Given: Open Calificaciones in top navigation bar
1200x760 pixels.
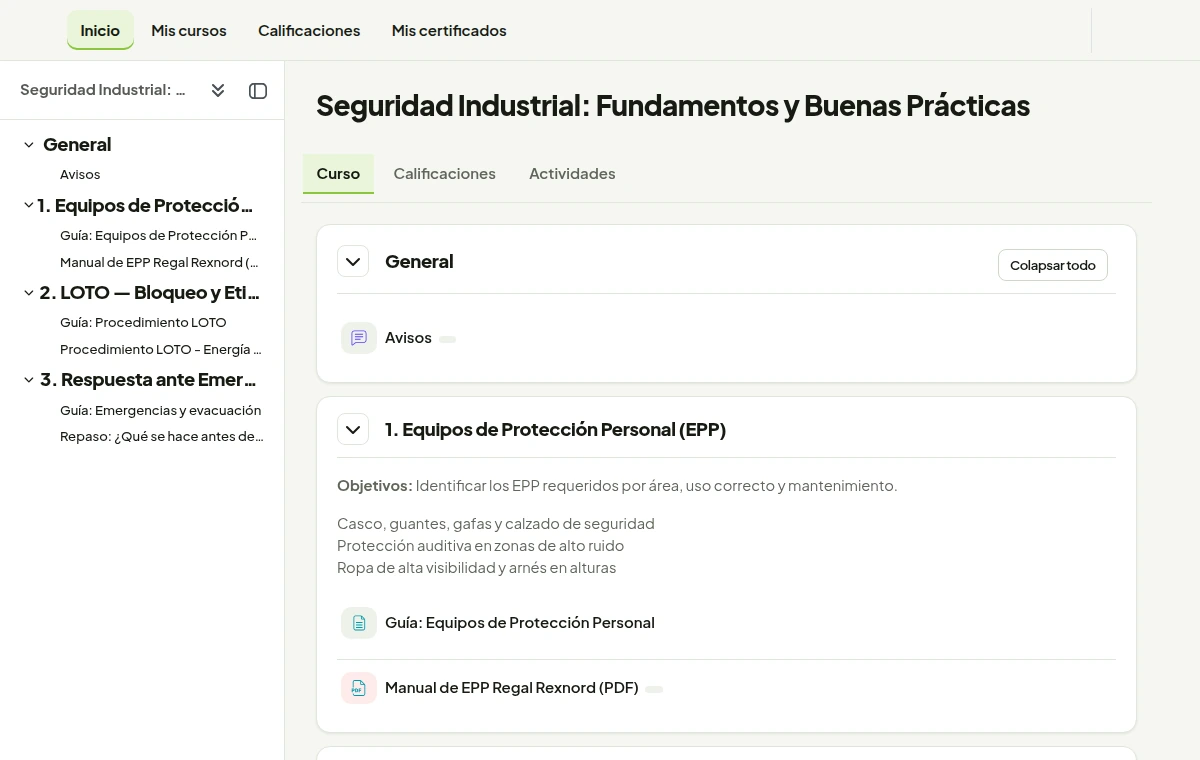Looking at the screenshot, I should 309,30.
